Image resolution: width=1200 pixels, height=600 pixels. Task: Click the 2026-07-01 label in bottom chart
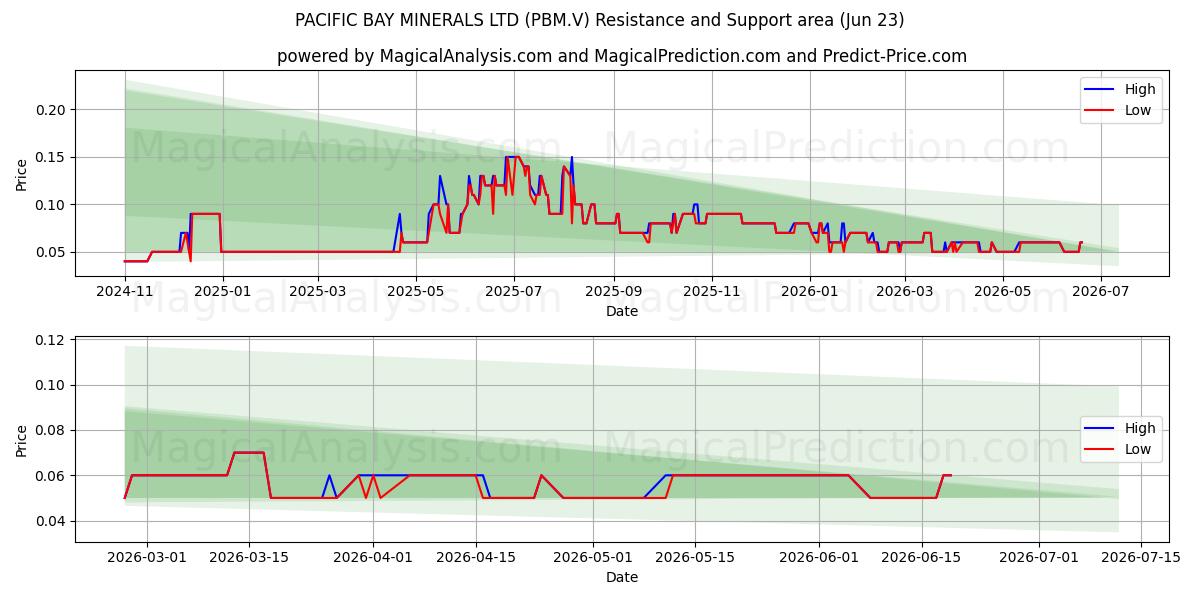pyautogui.click(x=1038, y=557)
